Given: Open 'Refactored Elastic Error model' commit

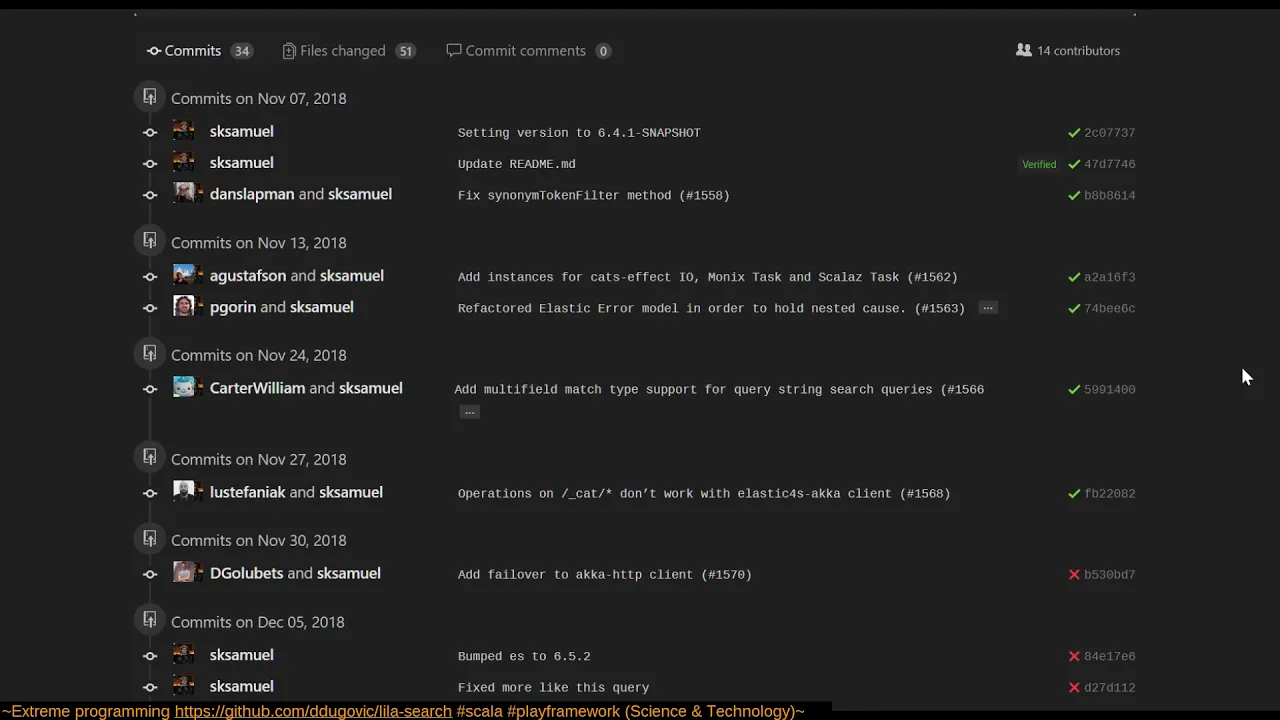Looking at the screenshot, I should (712, 309).
